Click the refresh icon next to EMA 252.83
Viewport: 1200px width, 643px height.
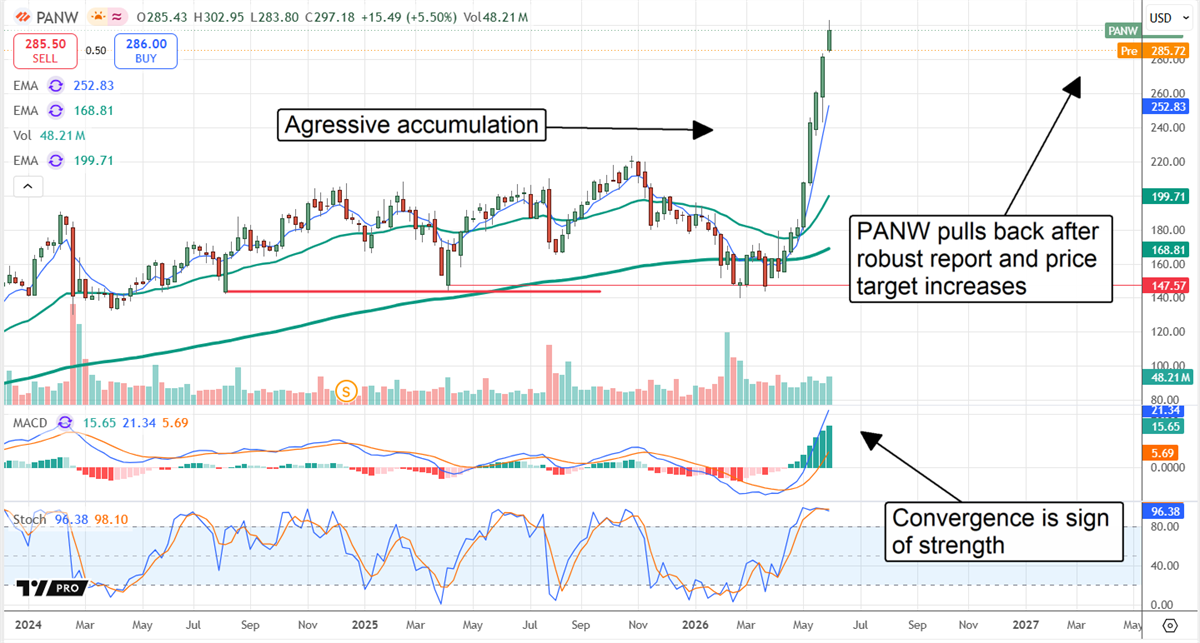55,87
